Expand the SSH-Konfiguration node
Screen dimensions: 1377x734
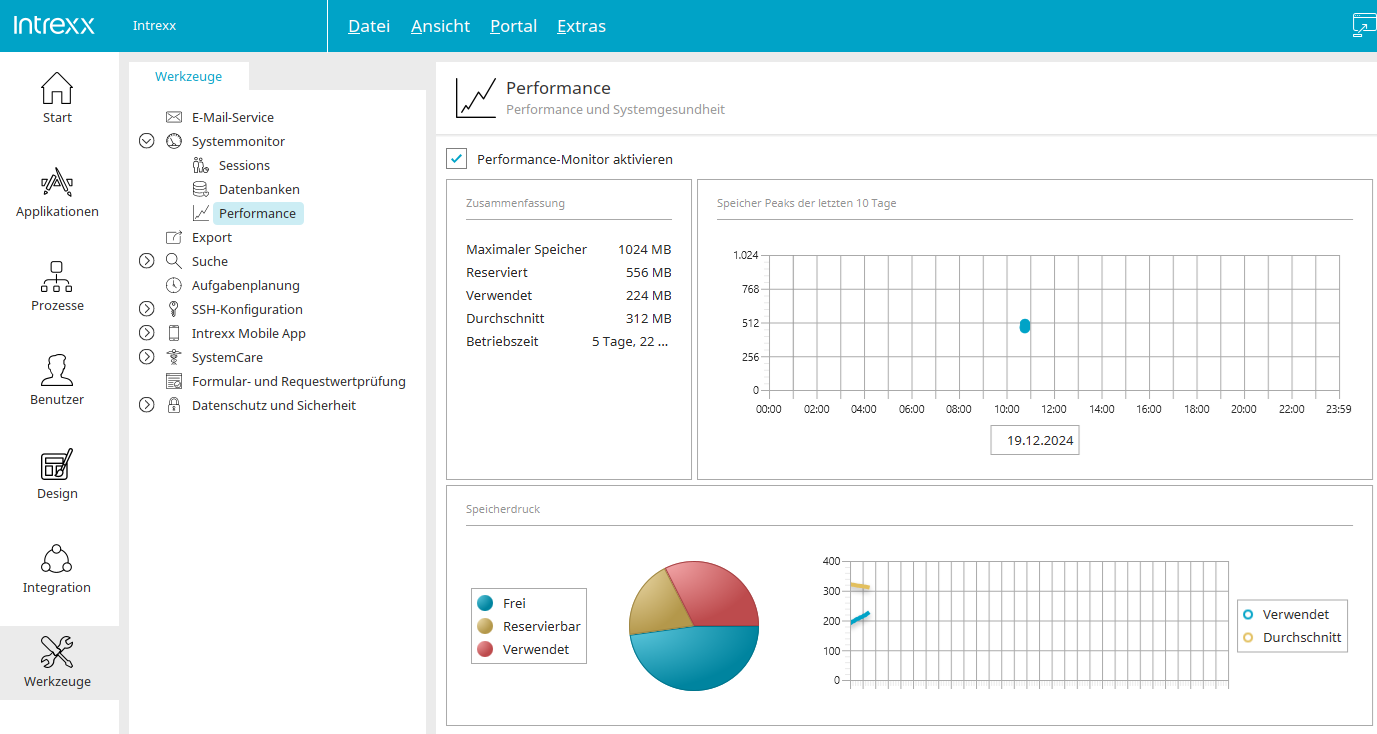tap(147, 309)
